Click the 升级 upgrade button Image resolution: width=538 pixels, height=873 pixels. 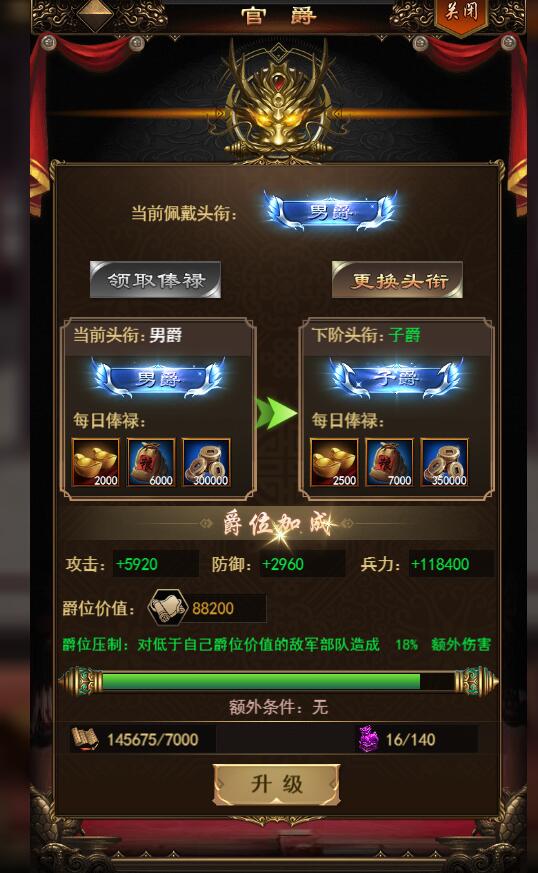pyautogui.click(x=276, y=784)
